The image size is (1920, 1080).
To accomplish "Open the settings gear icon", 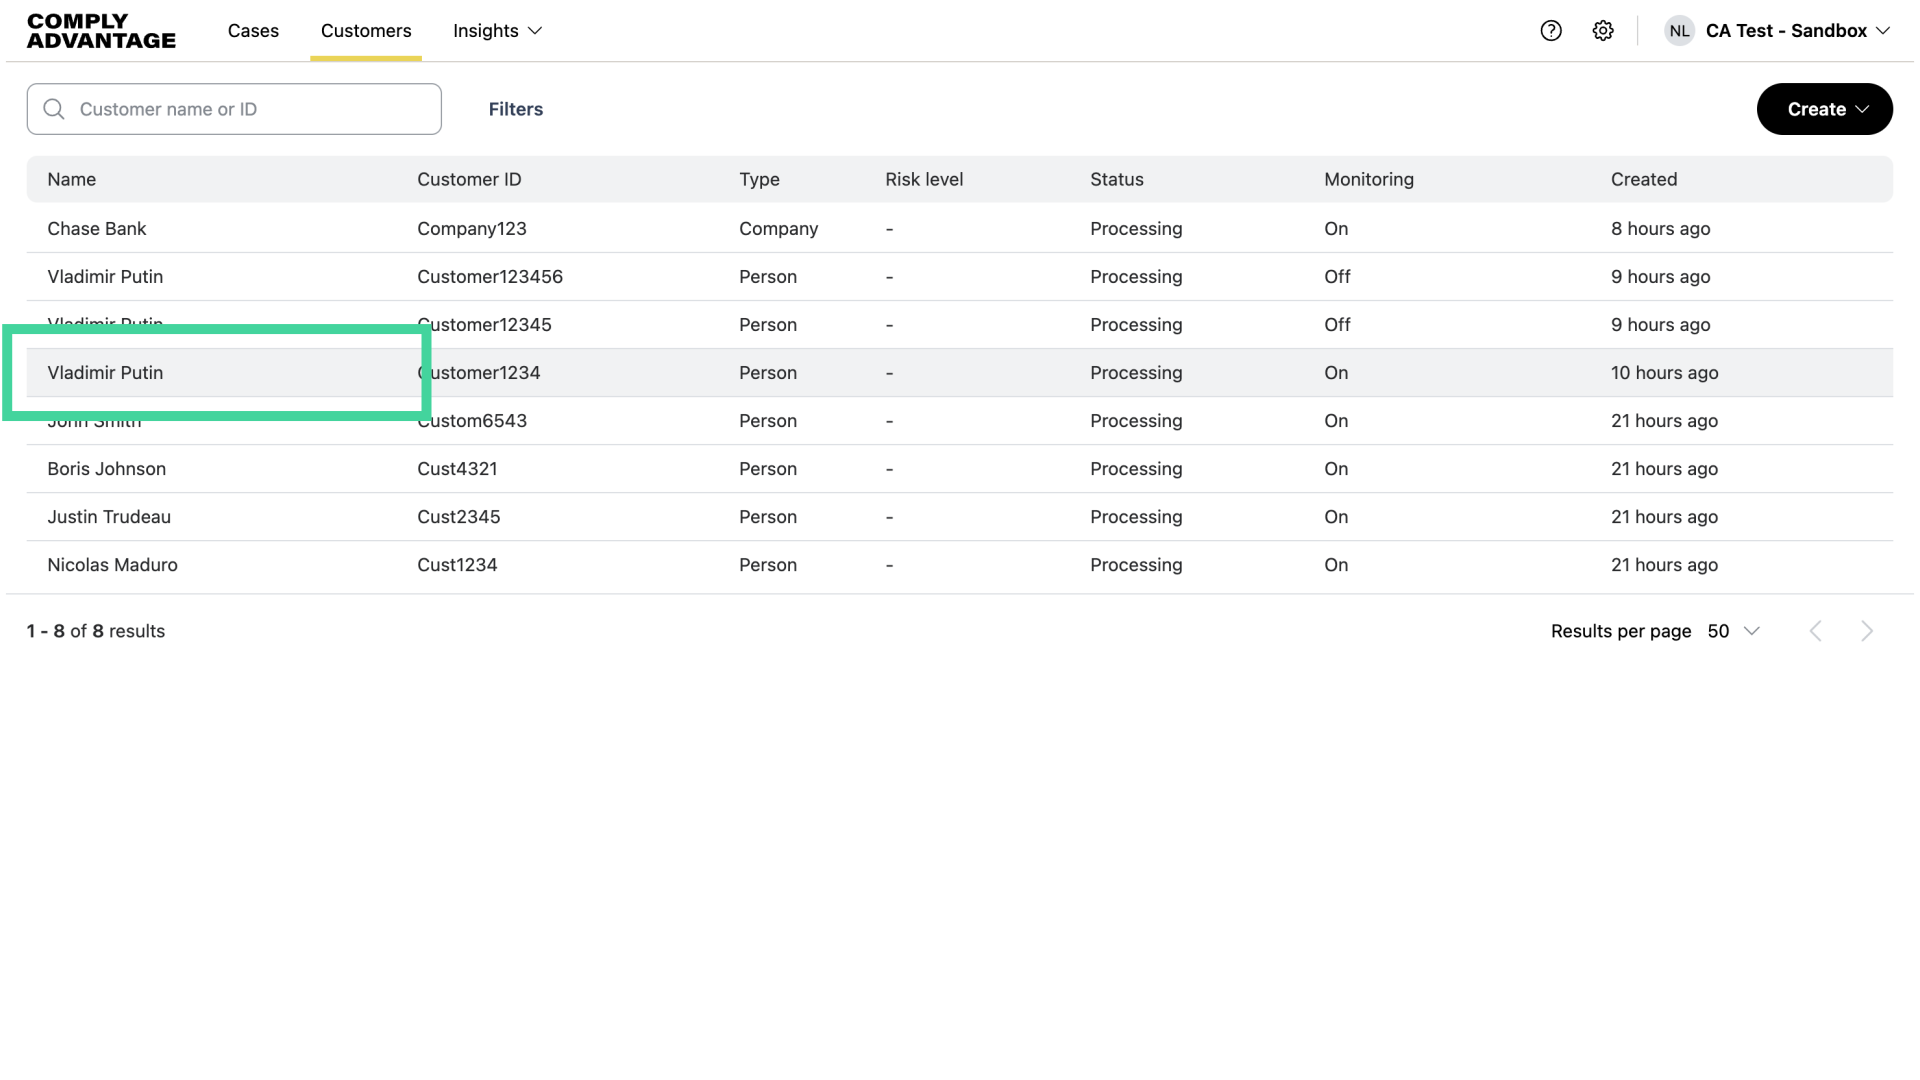I will (x=1603, y=31).
